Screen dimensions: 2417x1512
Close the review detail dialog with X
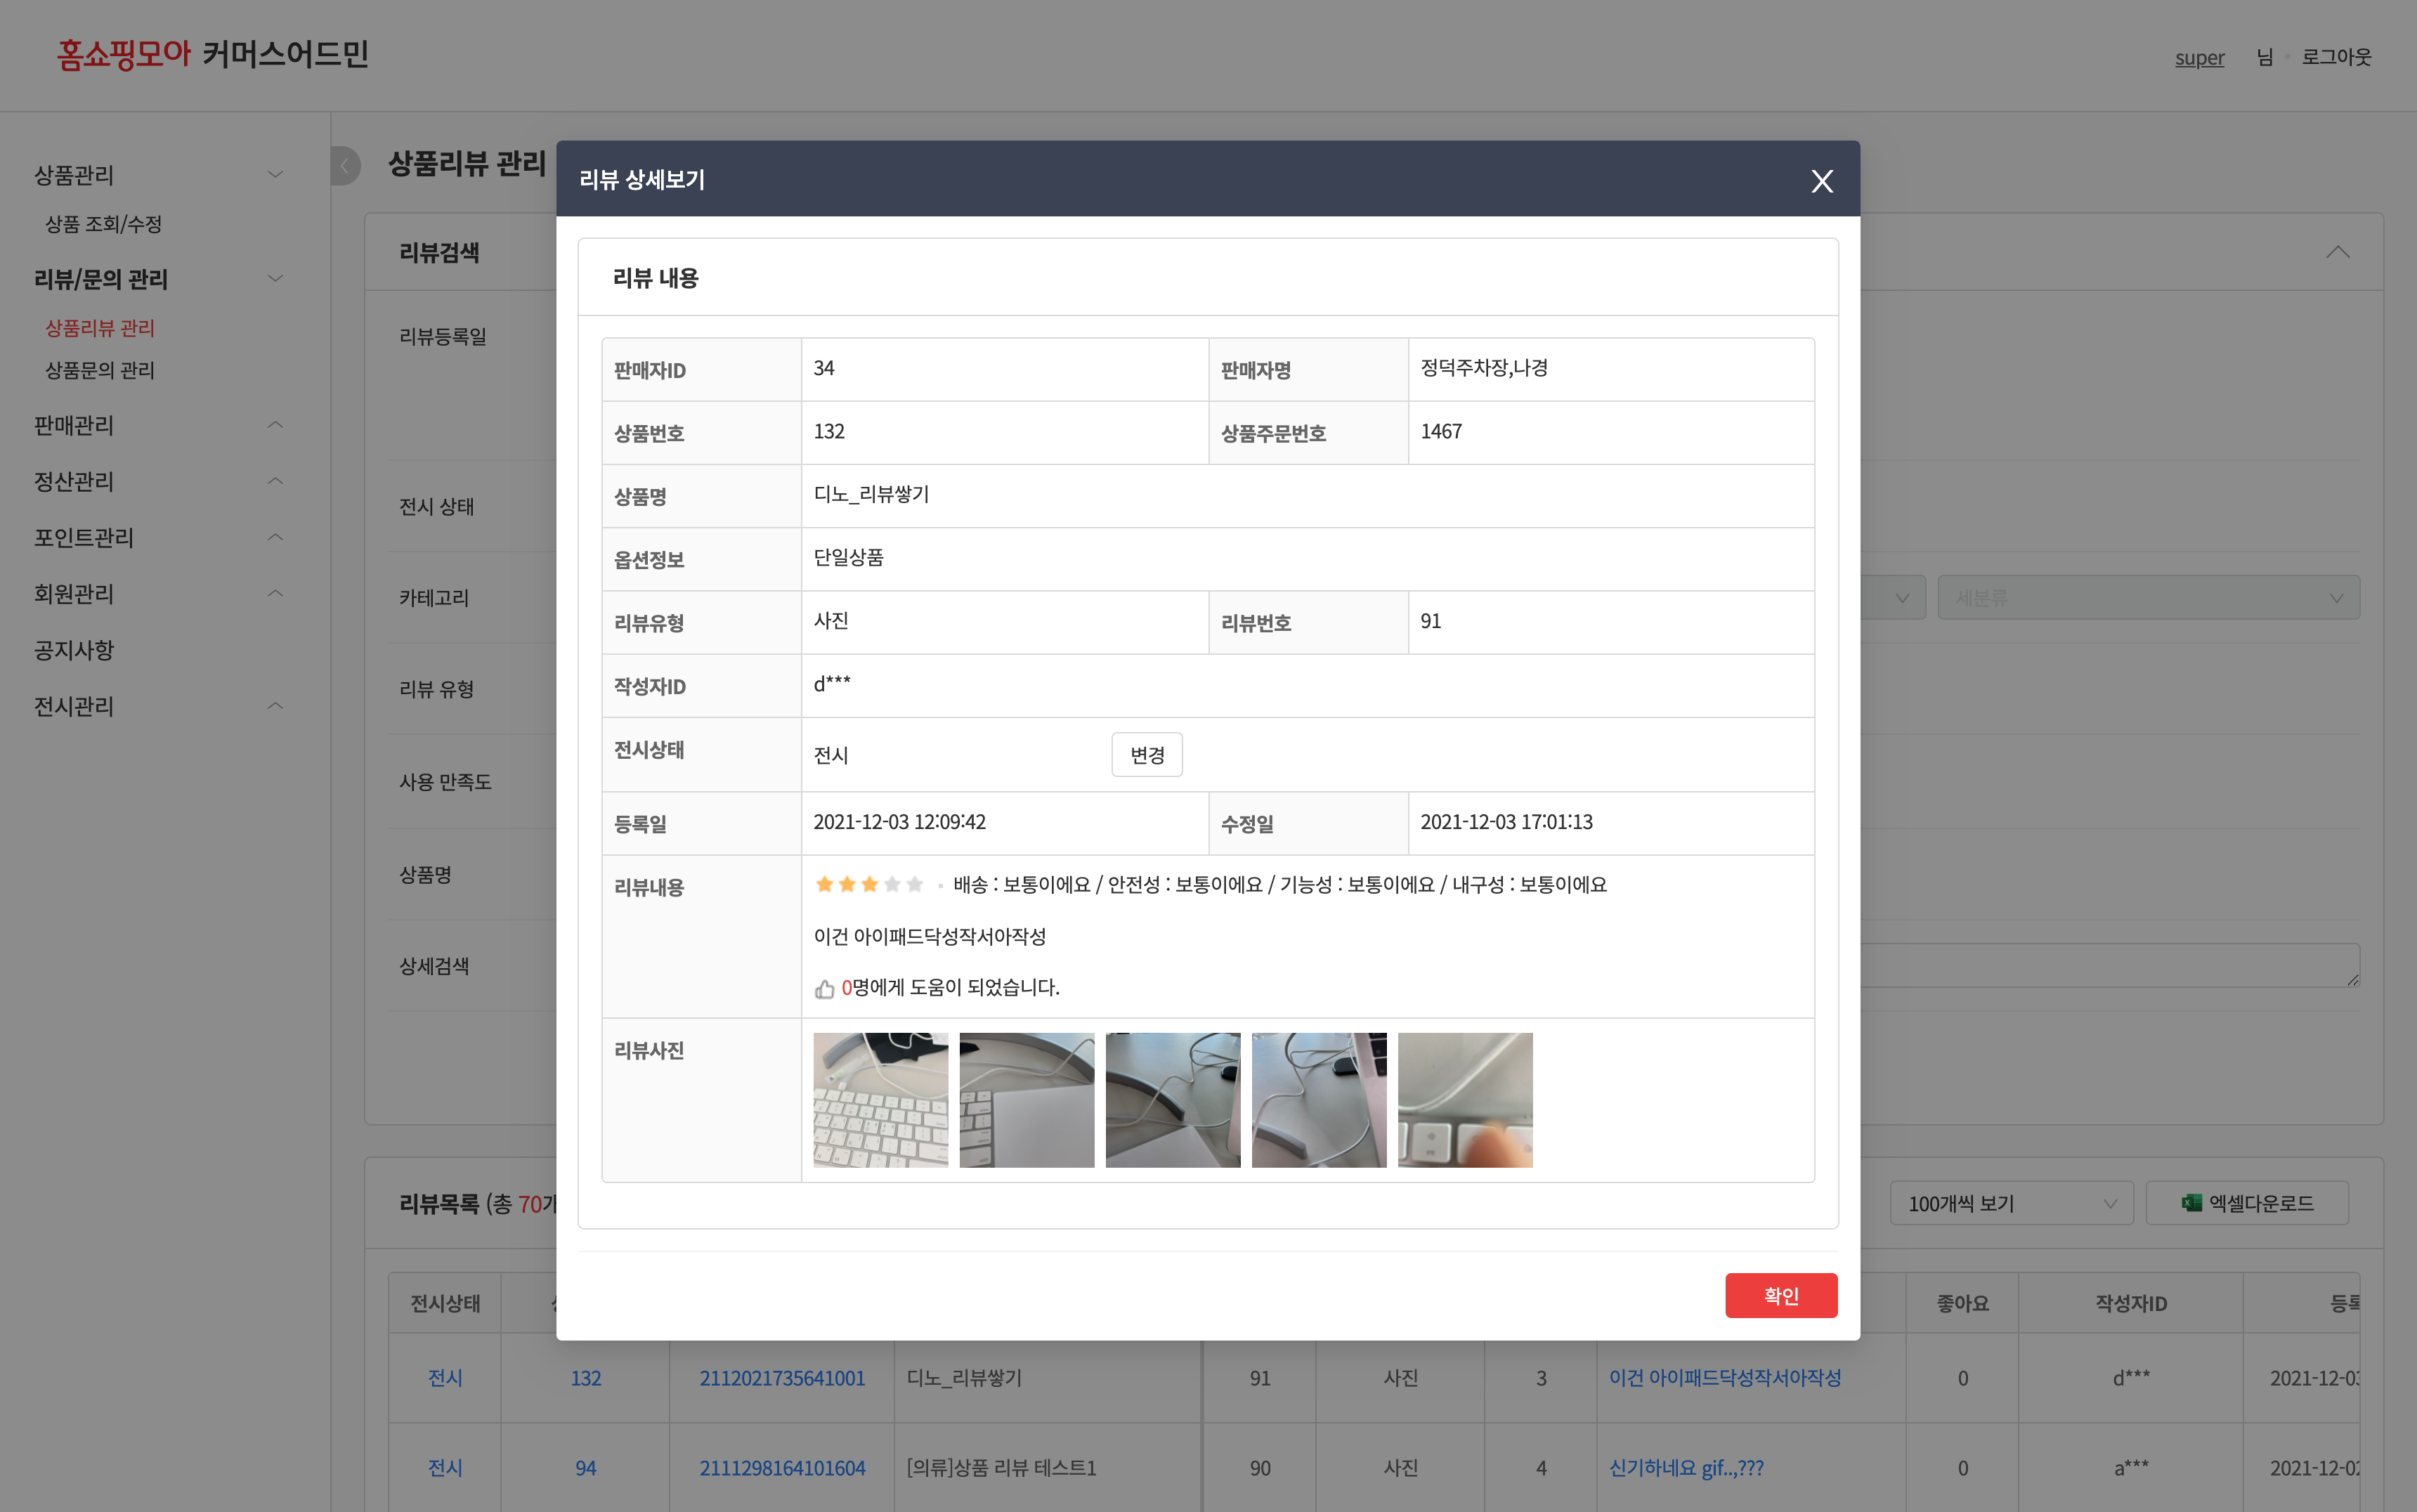pos(1821,181)
